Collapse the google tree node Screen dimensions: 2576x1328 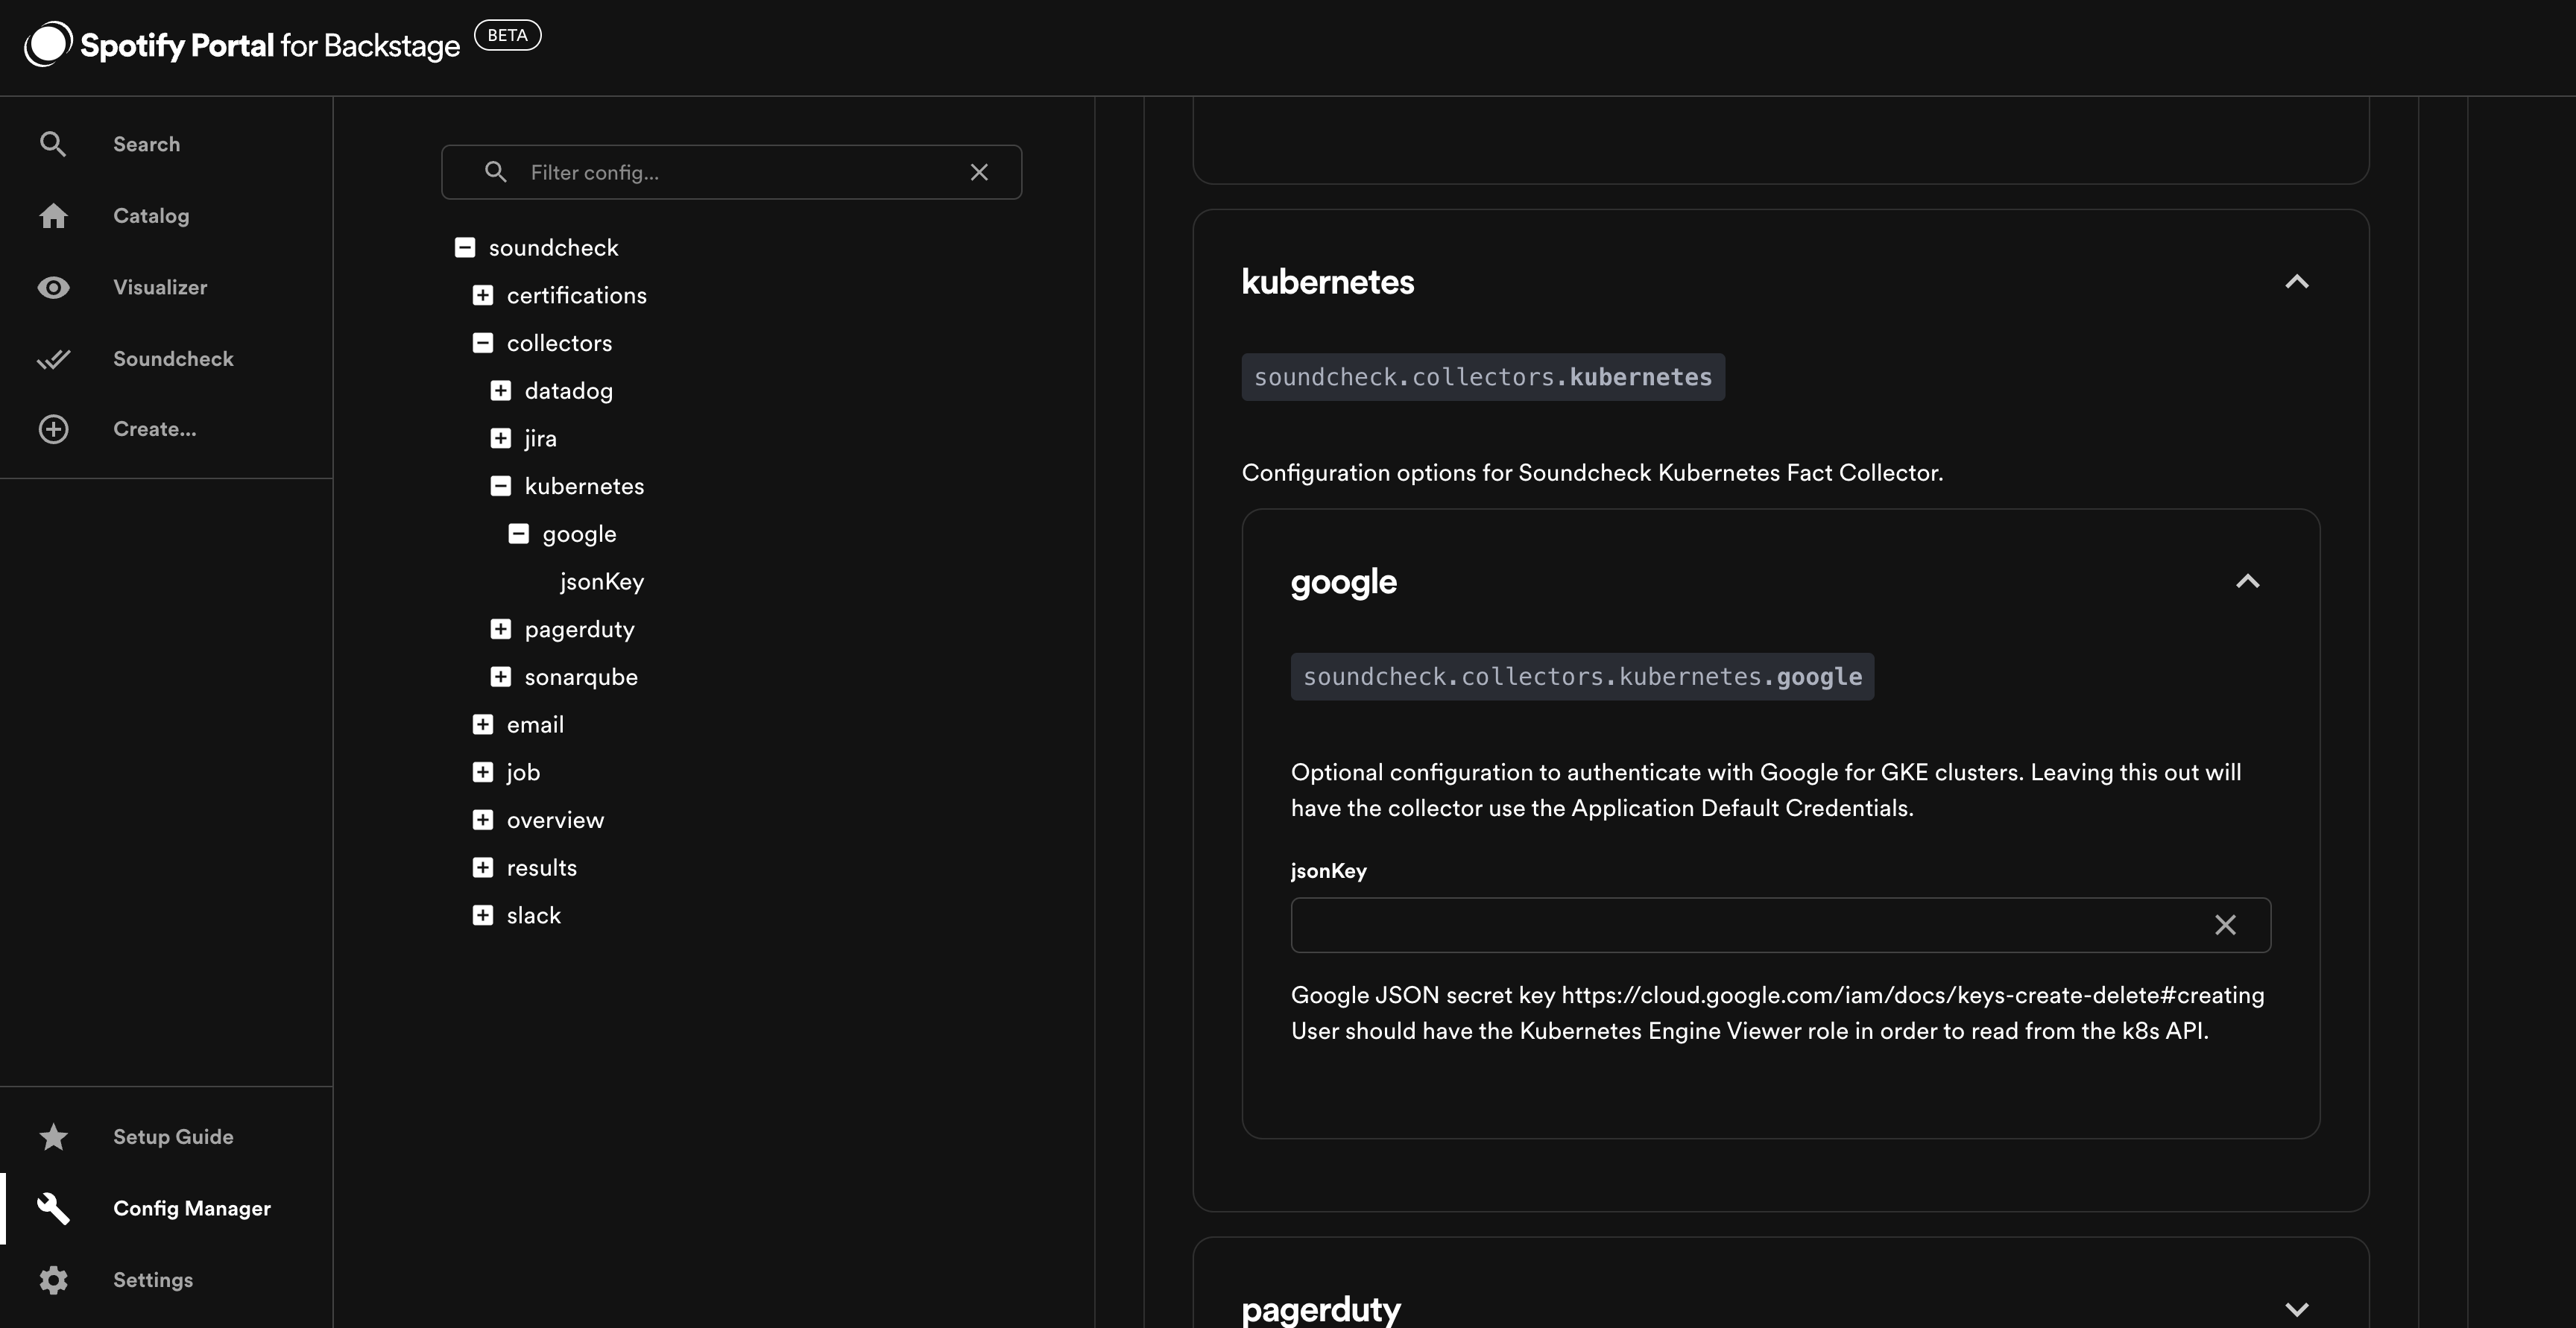pos(518,533)
